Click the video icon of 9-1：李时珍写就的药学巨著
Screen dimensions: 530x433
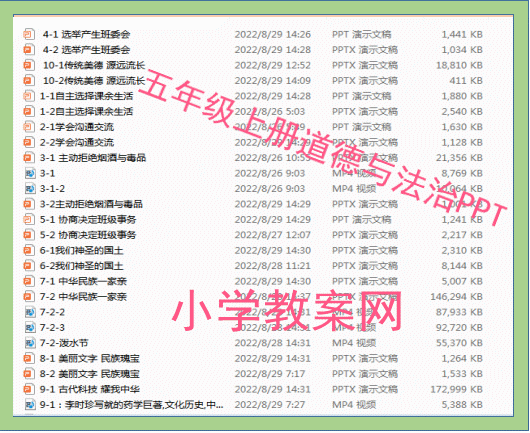(x=30, y=405)
